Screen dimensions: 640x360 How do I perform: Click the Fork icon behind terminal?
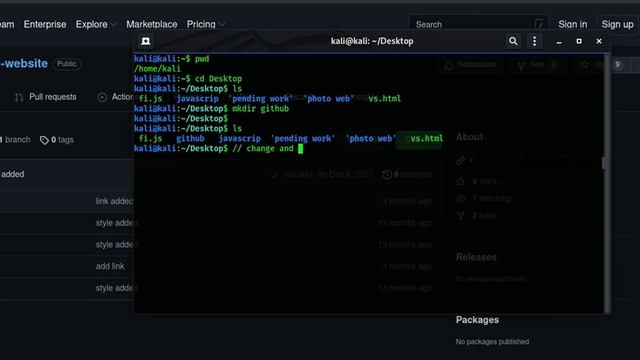point(521,65)
